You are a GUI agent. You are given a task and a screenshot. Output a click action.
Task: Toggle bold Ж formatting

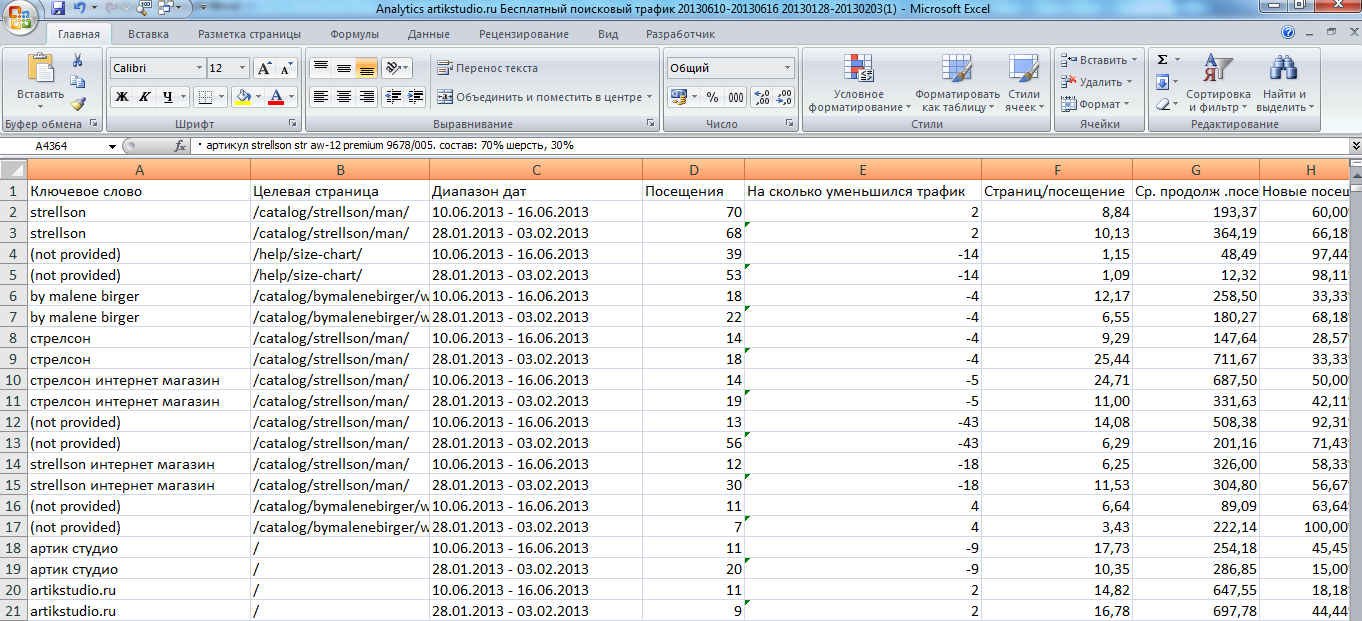point(121,97)
